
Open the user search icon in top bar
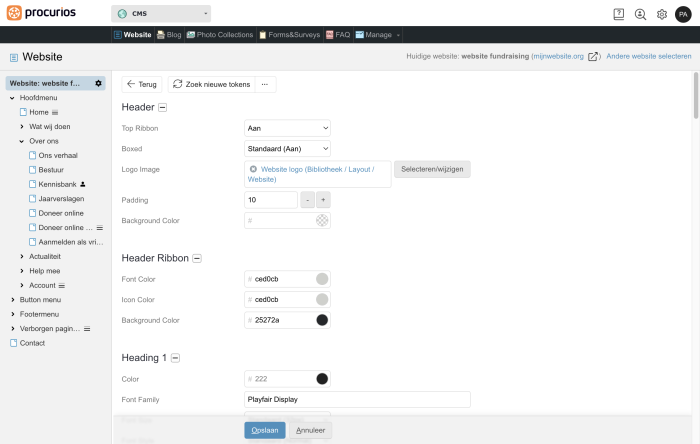pyautogui.click(x=640, y=14)
